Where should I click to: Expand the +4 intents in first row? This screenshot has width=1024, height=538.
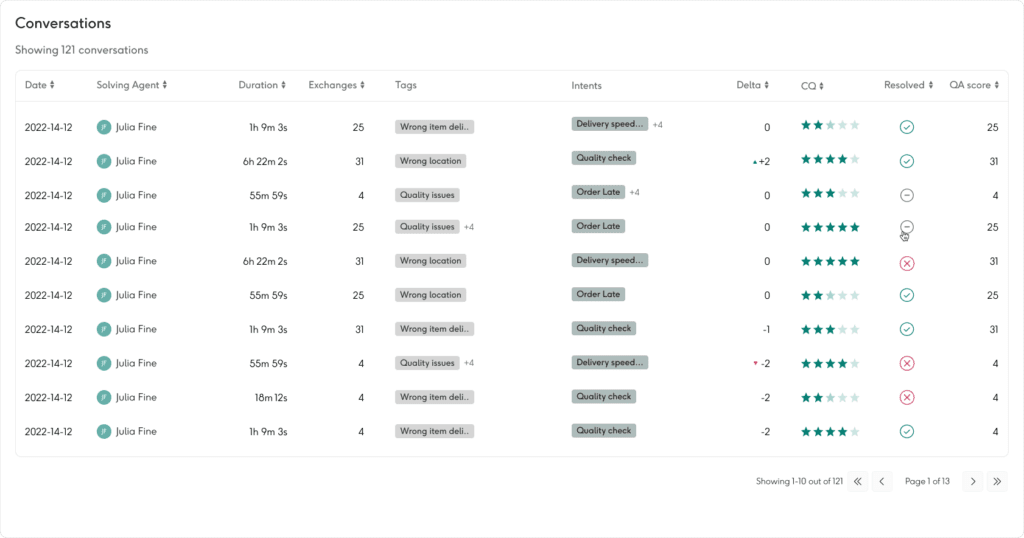(x=658, y=125)
